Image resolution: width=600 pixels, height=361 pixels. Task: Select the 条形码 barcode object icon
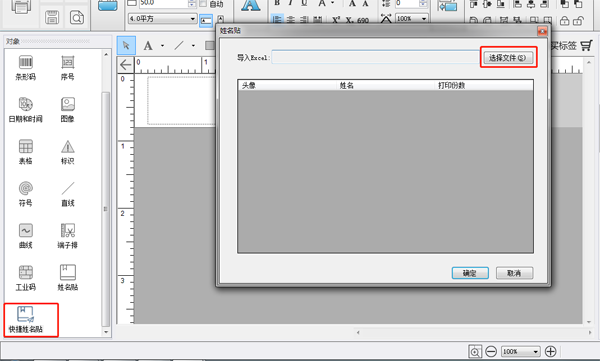tap(26, 67)
